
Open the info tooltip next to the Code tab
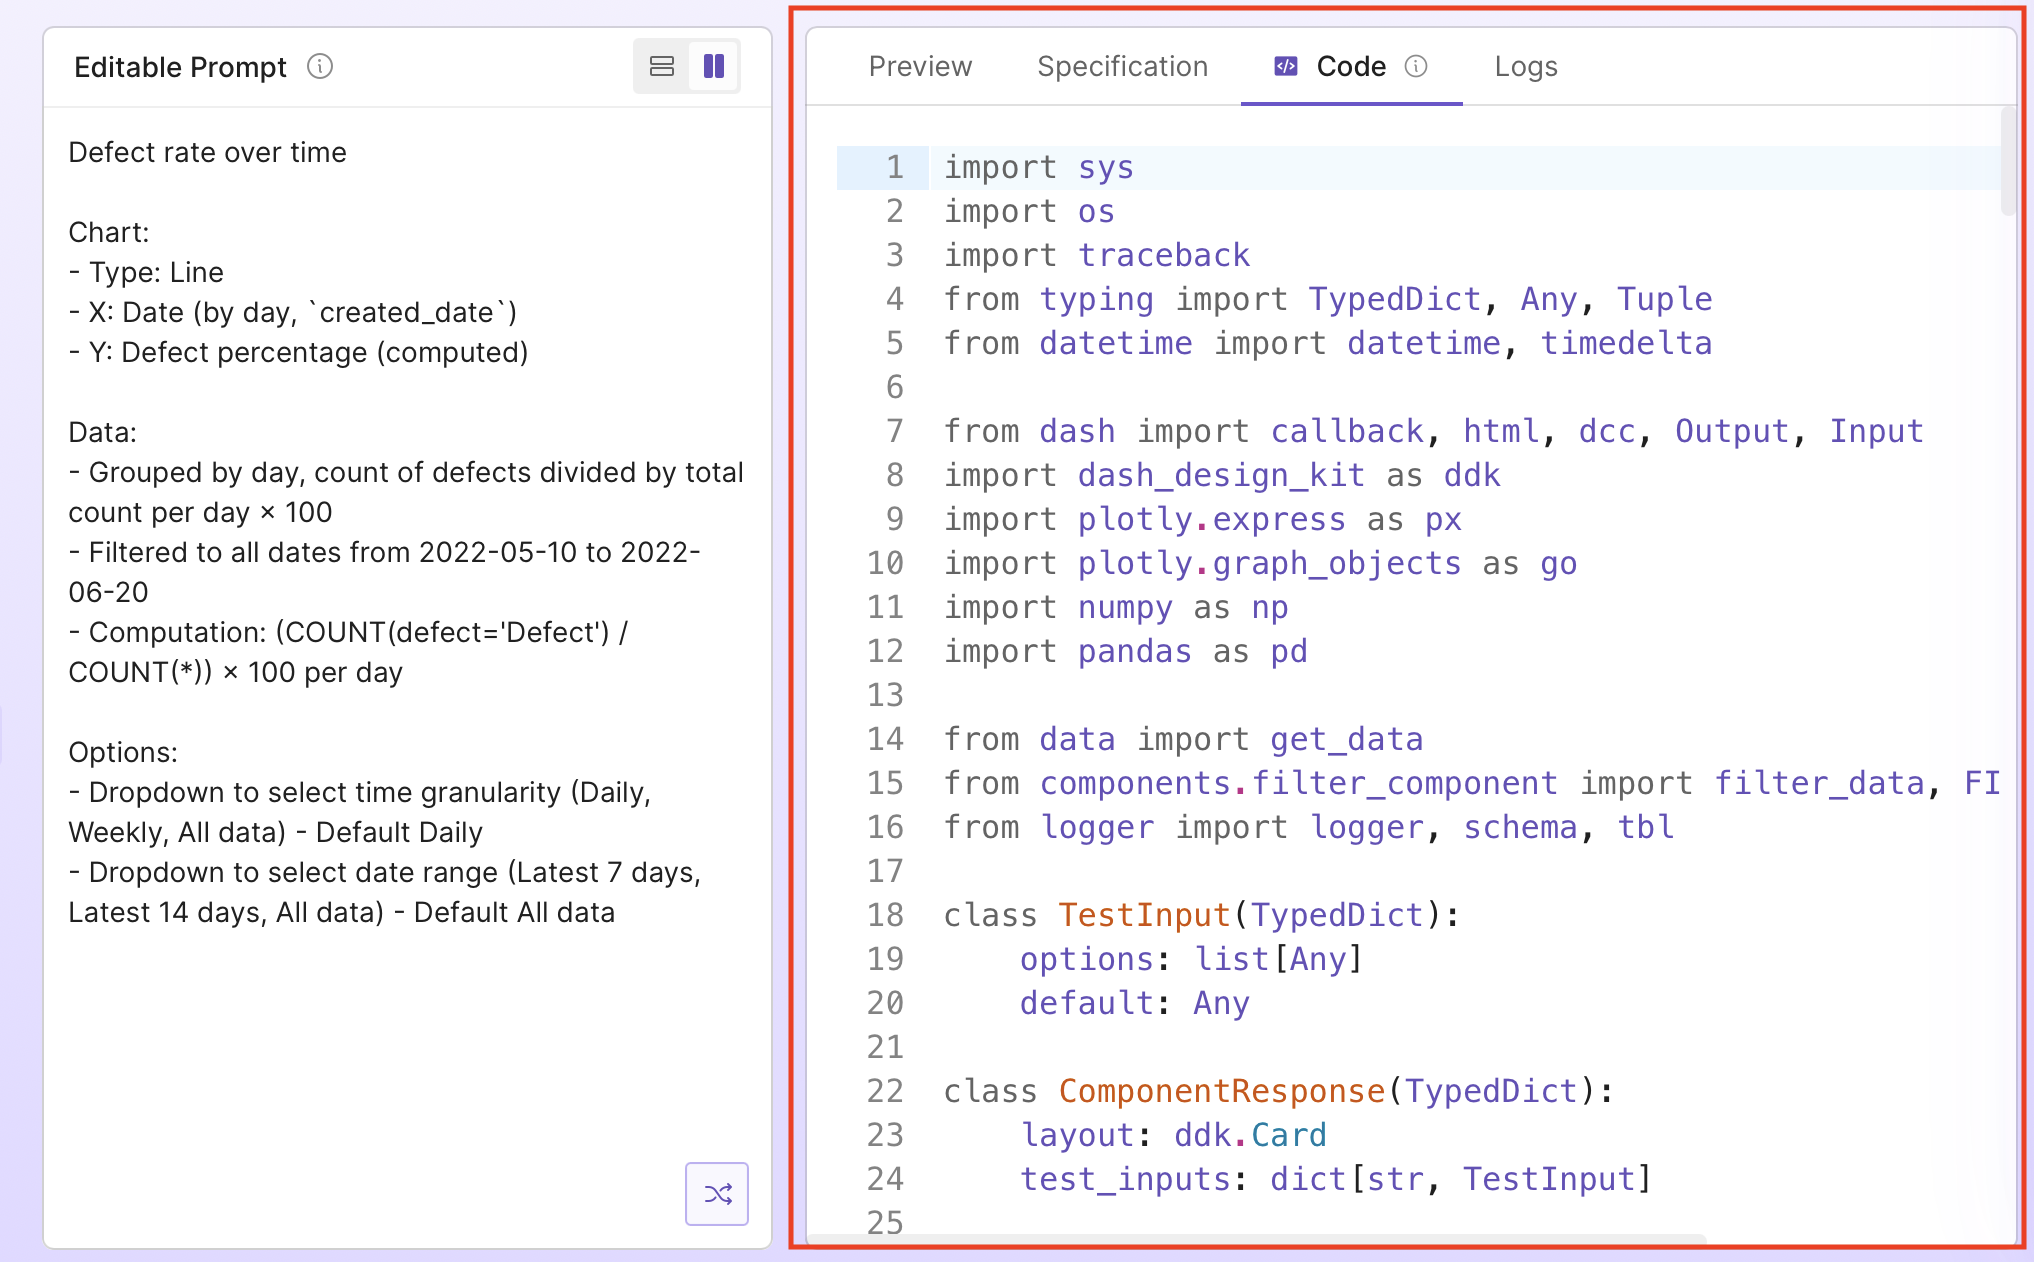pyautogui.click(x=1417, y=66)
